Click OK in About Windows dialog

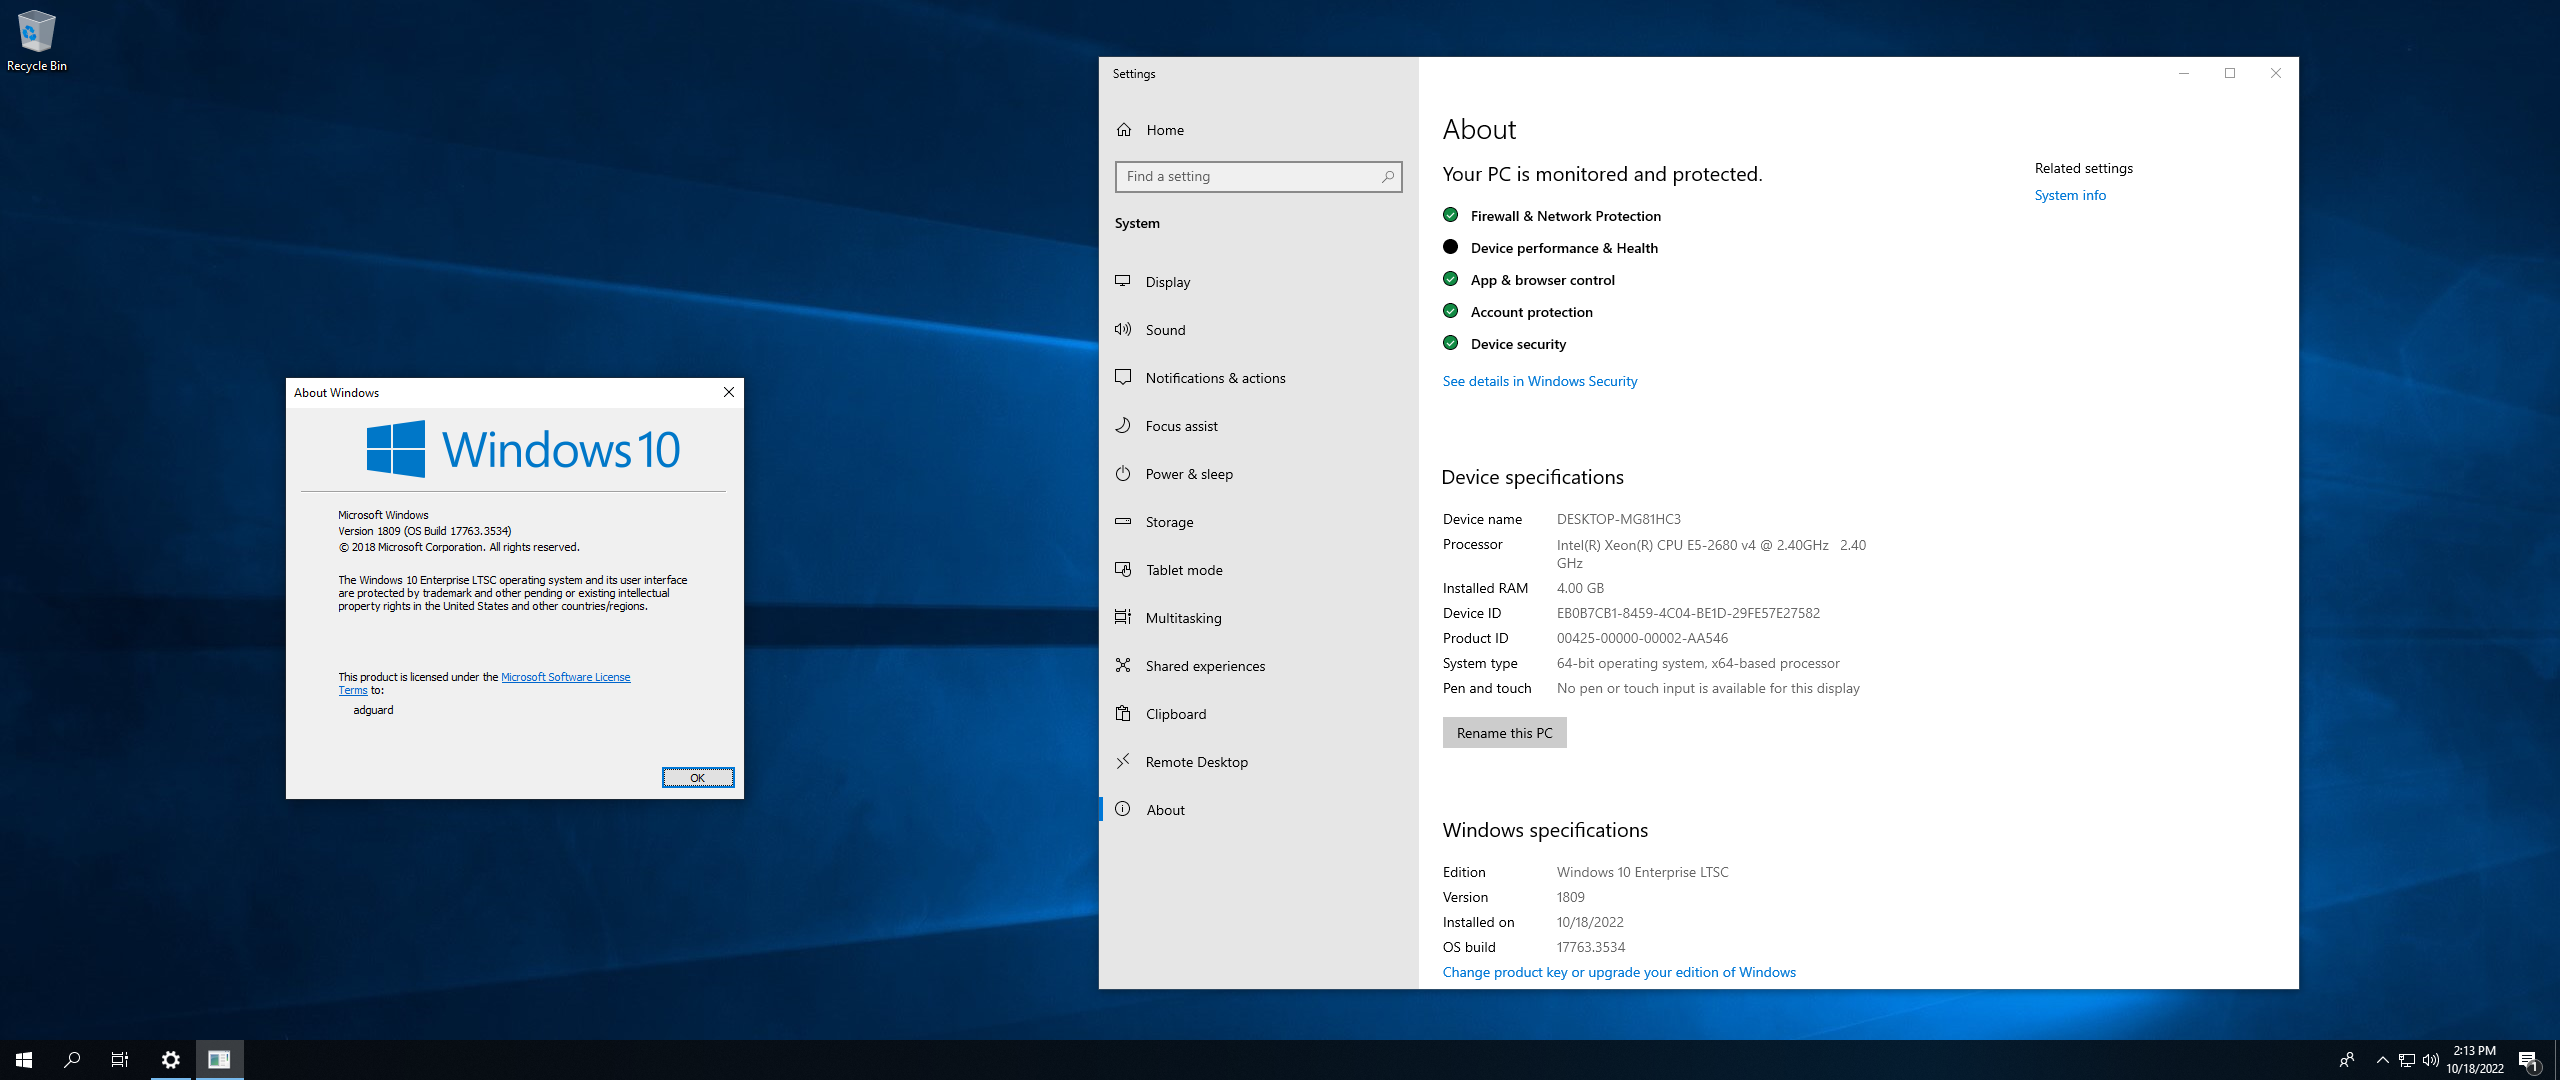[x=698, y=778]
